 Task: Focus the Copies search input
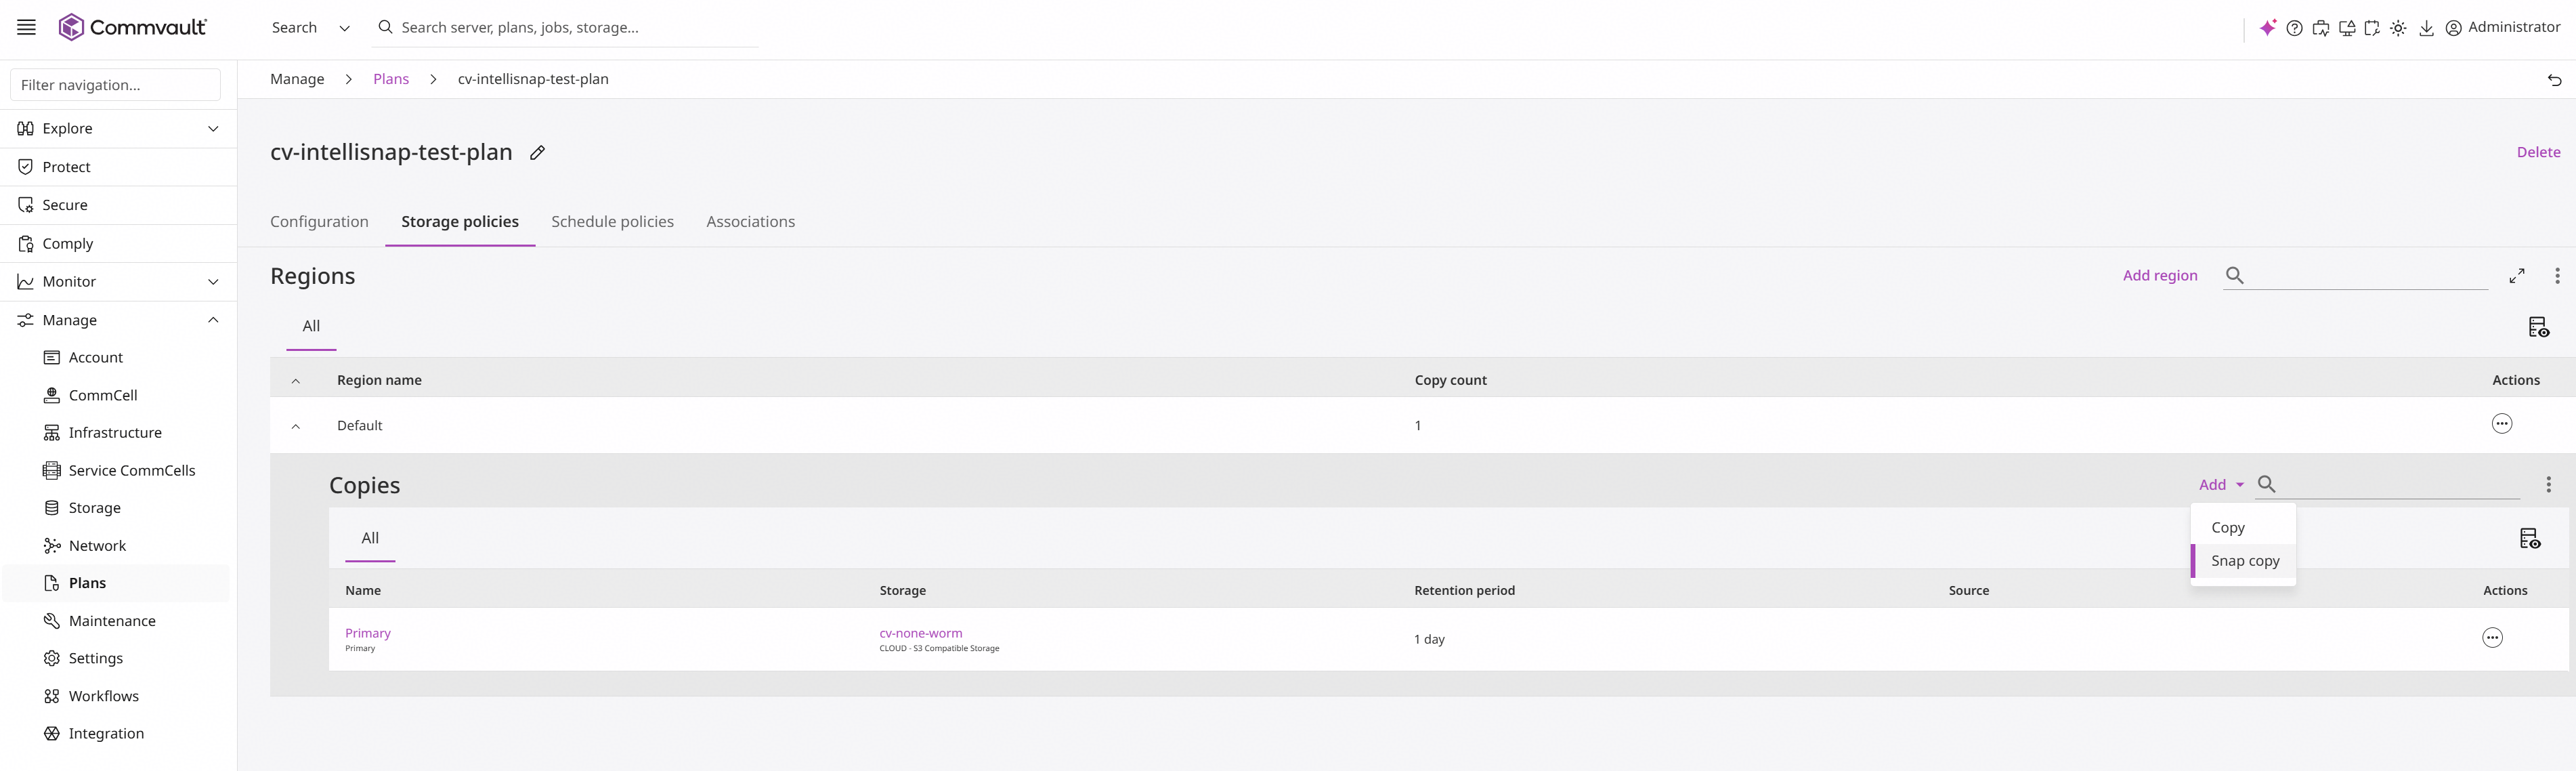click(x=2400, y=484)
